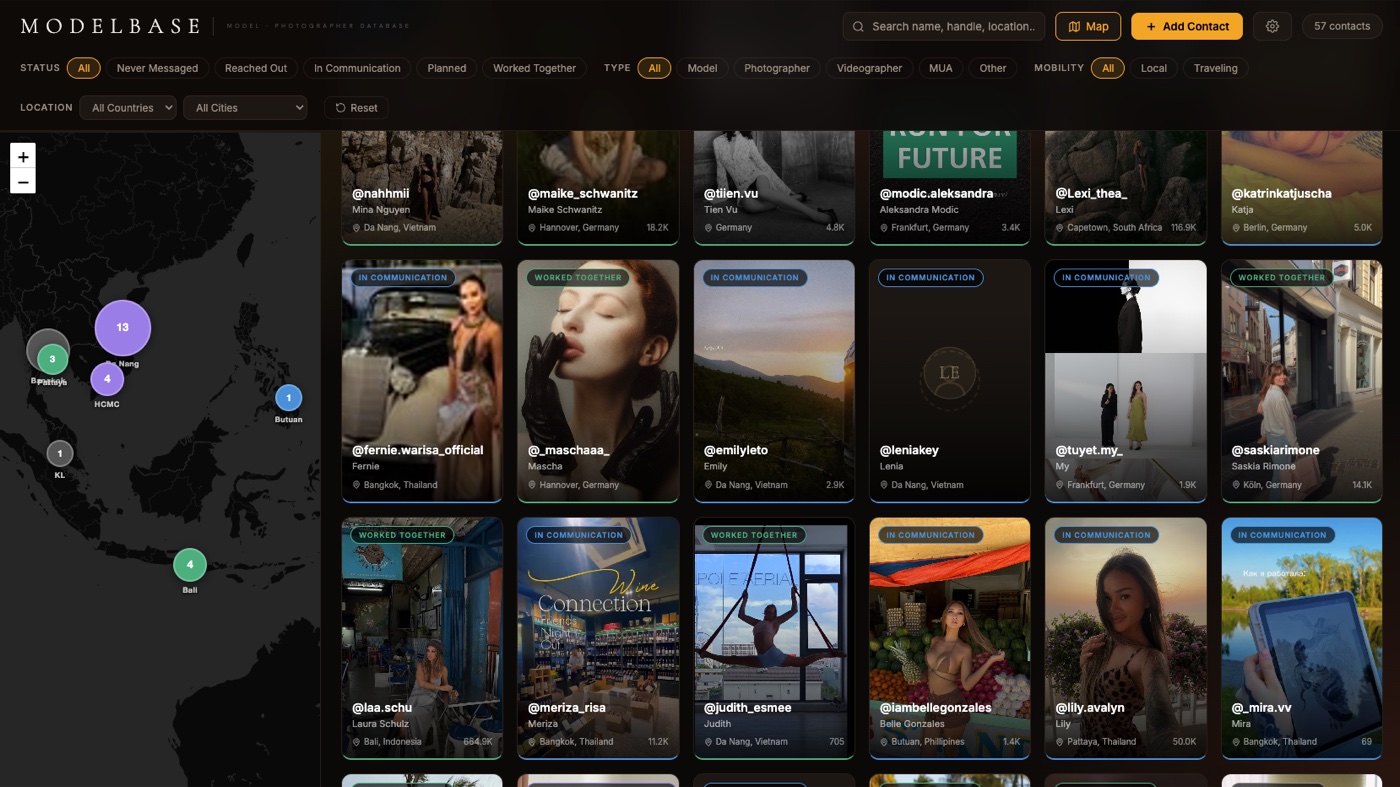1400x787 pixels.
Task: Click the Map button
Action: [x=1088, y=26]
